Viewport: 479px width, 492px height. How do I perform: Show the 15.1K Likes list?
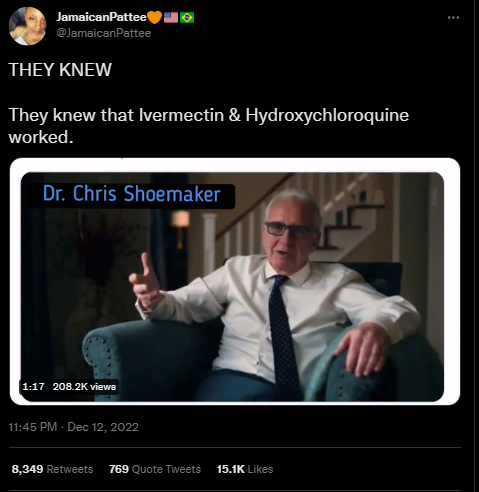pyautogui.click(x=245, y=469)
